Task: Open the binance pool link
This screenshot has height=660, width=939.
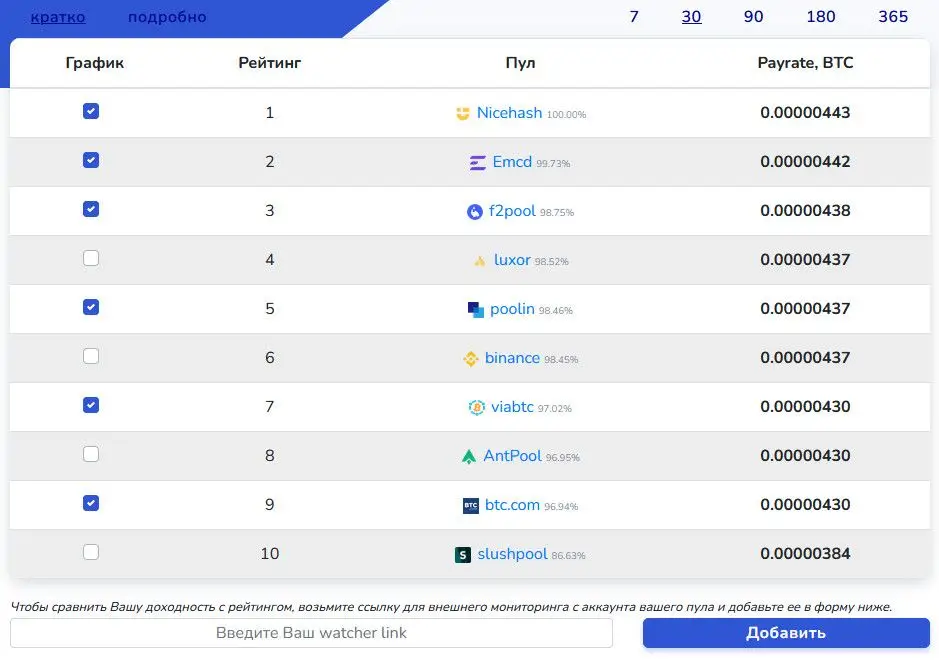Action: tap(512, 358)
